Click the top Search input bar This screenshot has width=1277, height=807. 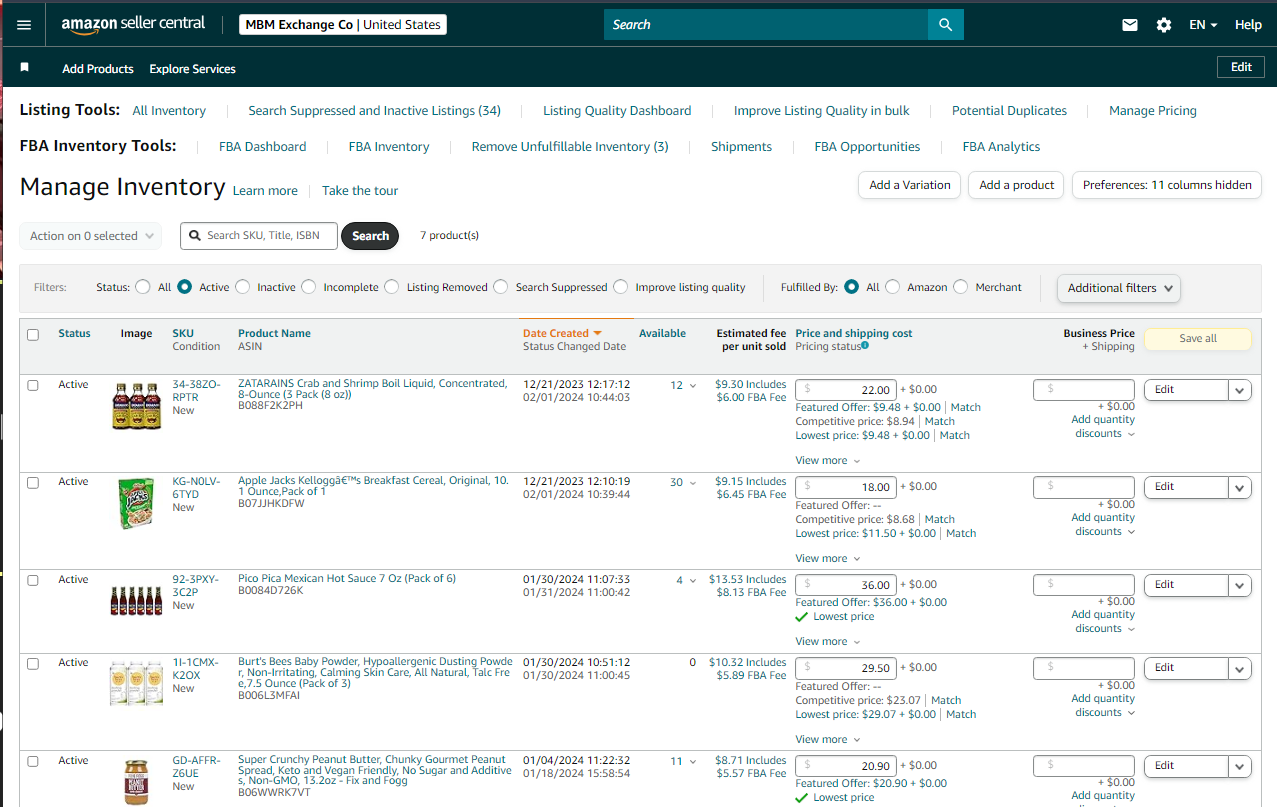(766, 25)
